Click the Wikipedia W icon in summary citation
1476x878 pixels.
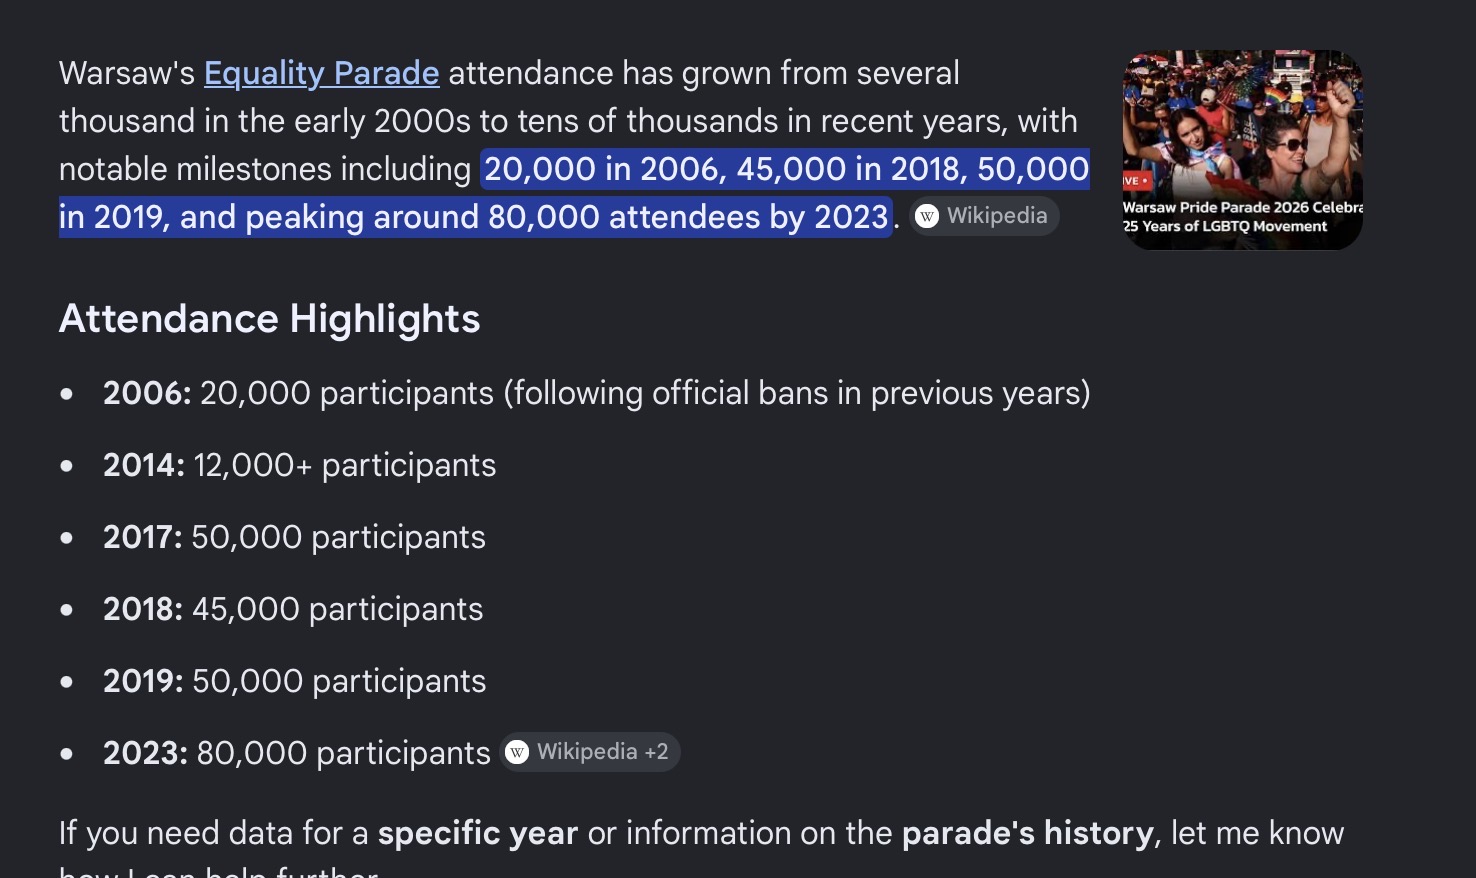click(x=927, y=216)
